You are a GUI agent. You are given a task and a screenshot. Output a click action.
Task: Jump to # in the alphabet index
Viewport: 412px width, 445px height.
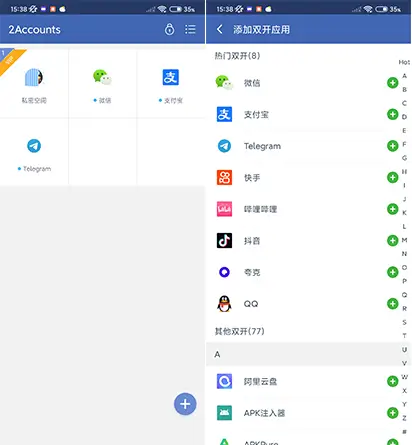point(404,431)
